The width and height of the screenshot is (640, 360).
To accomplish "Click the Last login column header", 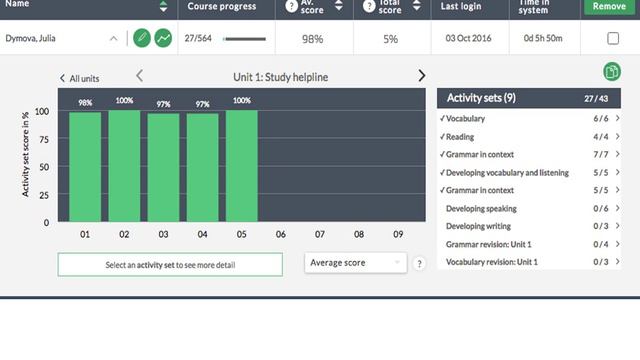I will click(x=461, y=7).
